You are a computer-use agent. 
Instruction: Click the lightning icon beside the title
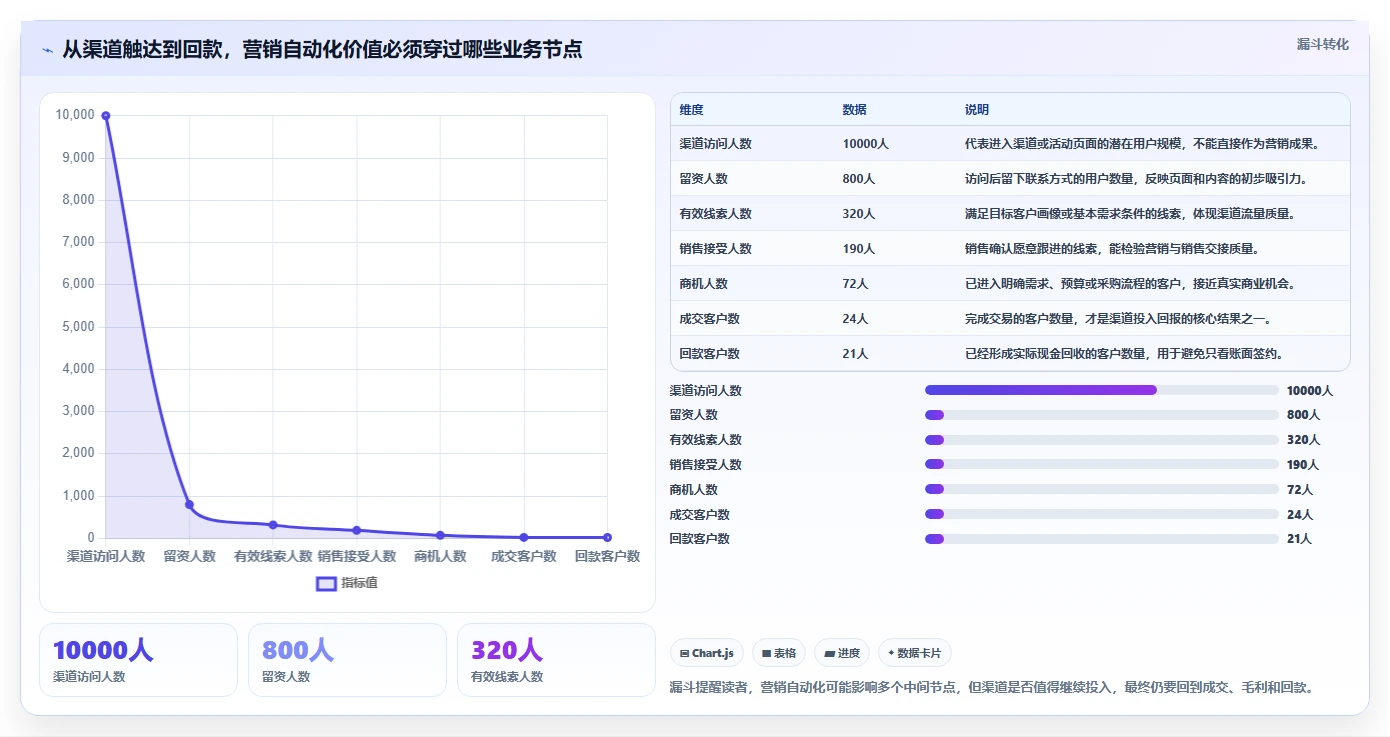pyautogui.click(x=48, y=50)
